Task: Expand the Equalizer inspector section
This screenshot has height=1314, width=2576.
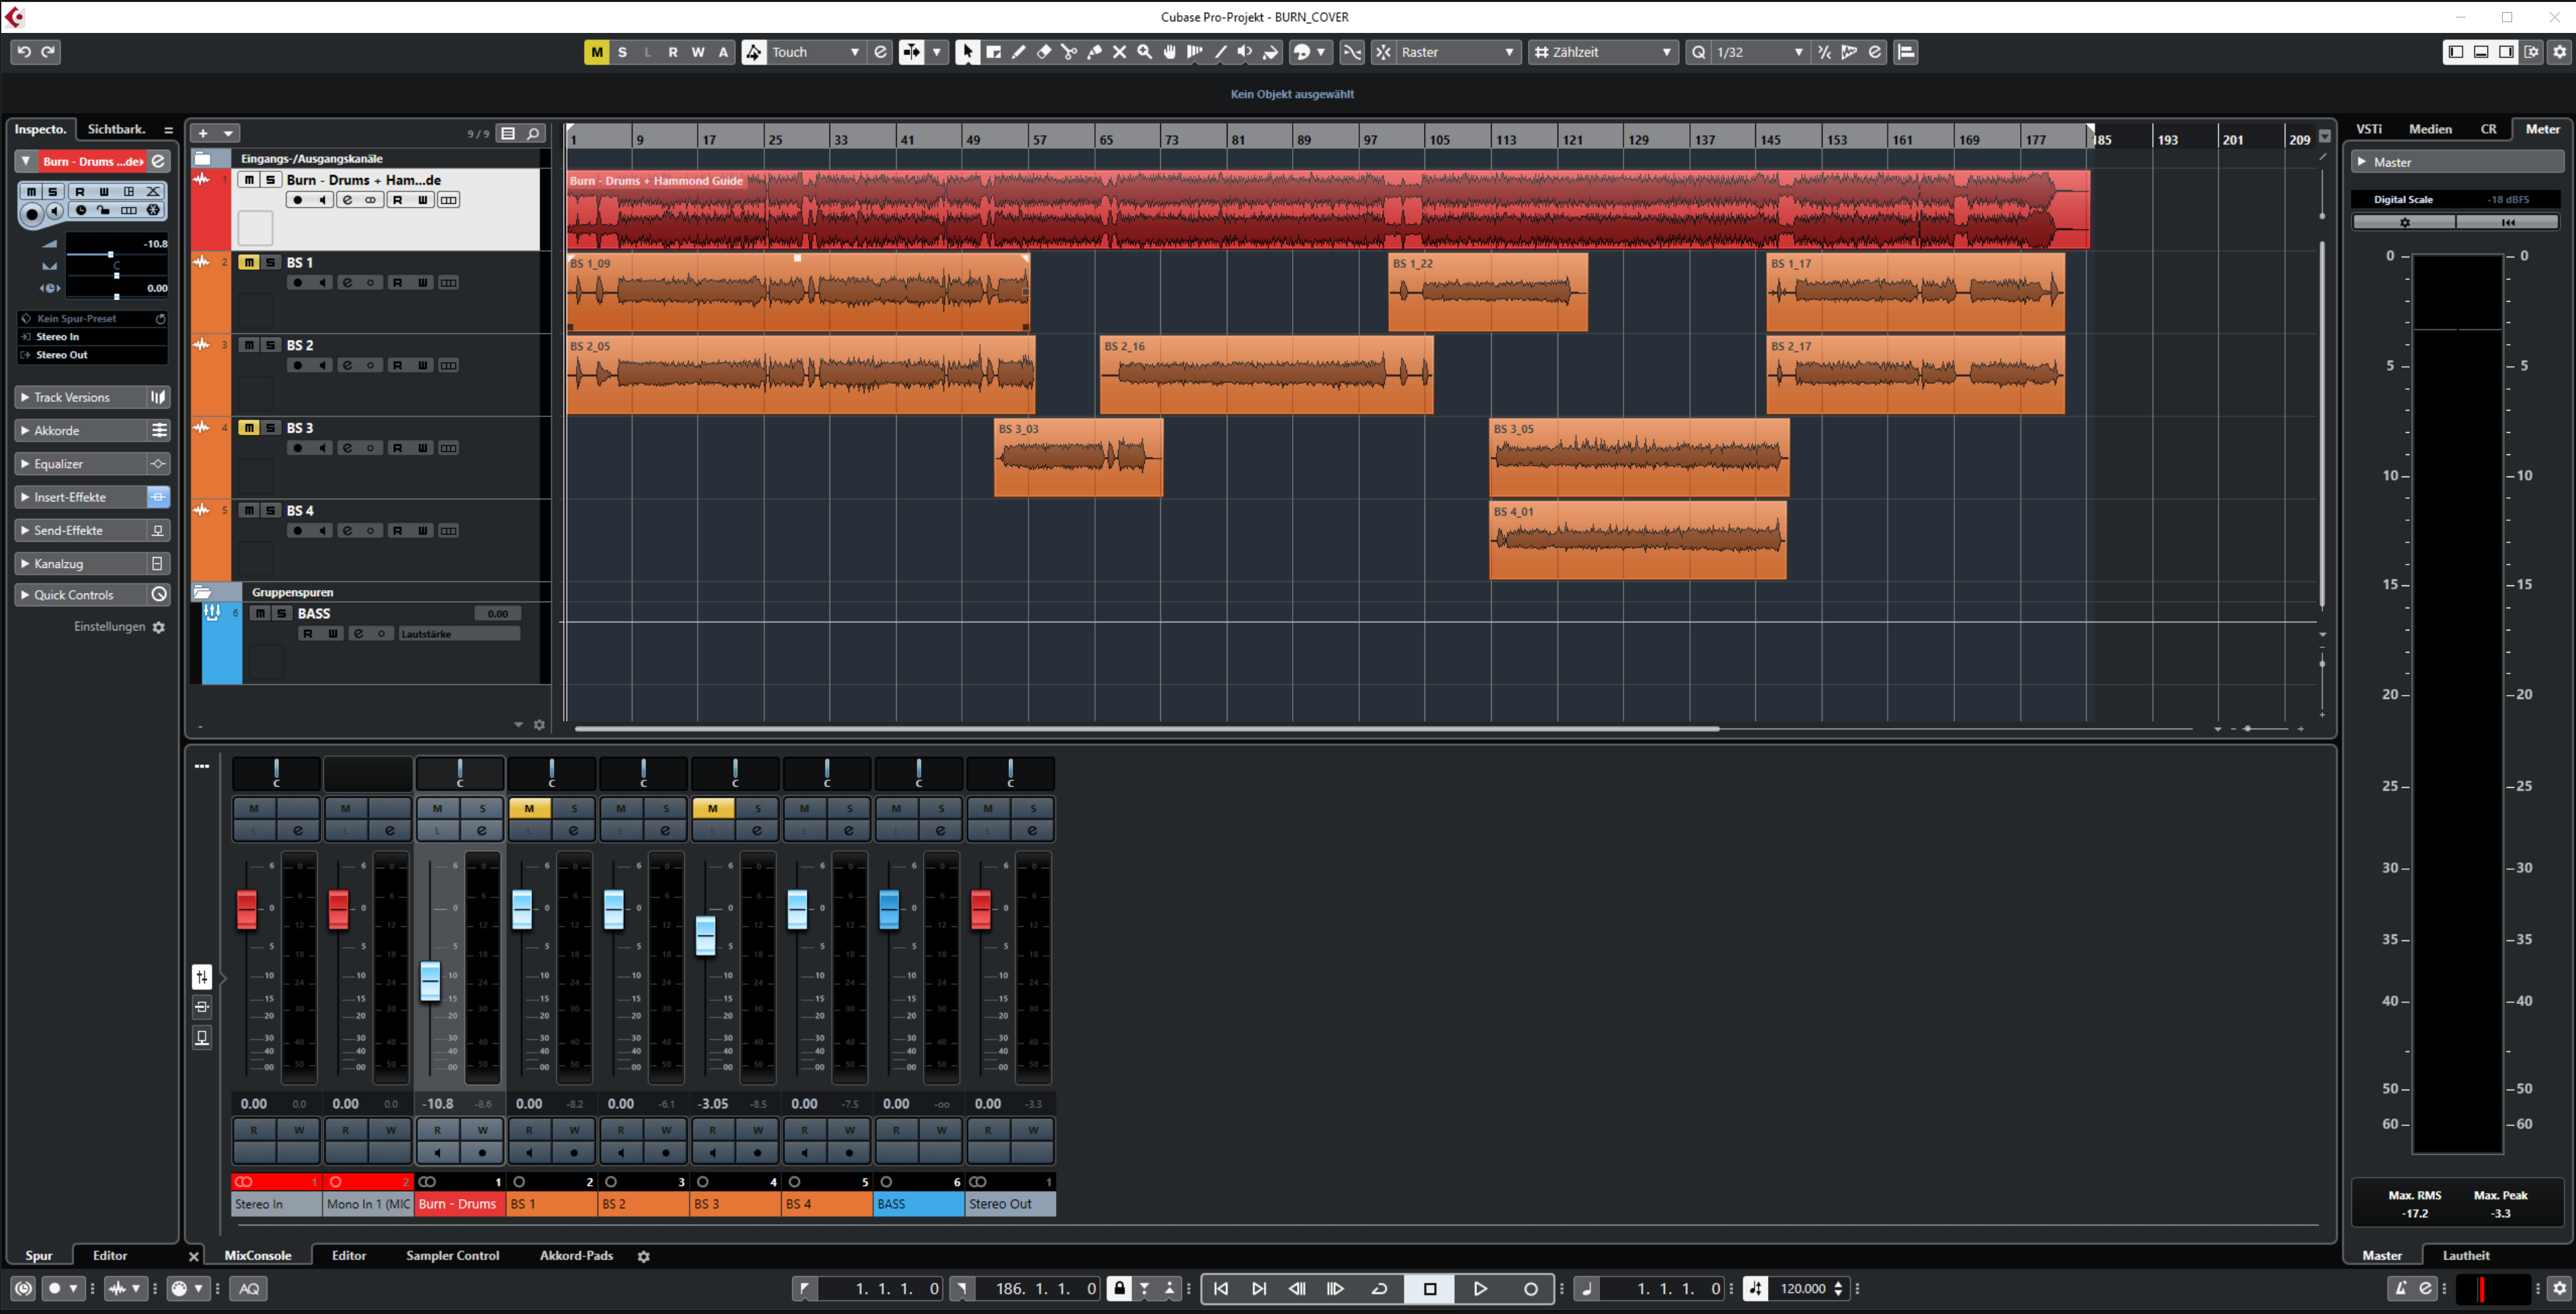Action: 59,464
